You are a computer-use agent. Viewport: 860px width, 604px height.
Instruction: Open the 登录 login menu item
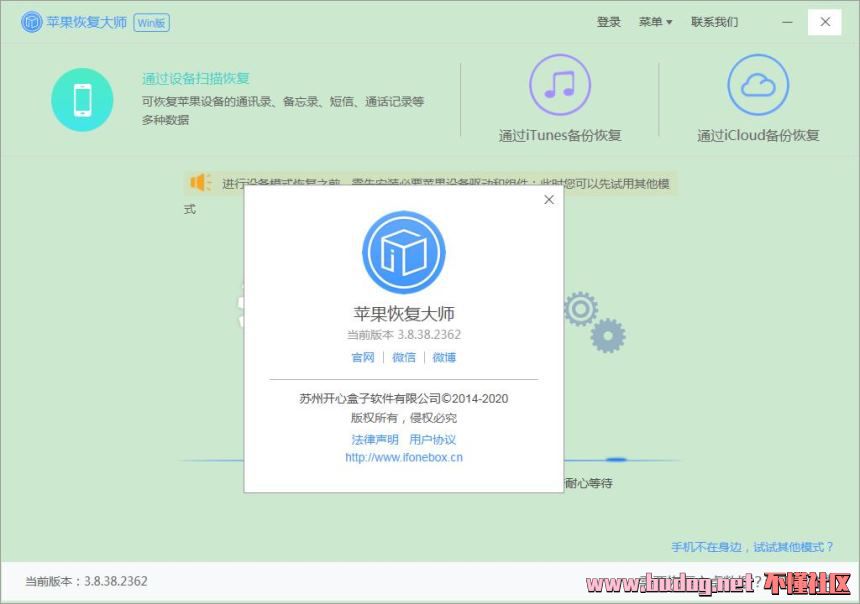pyautogui.click(x=608, y=22)
